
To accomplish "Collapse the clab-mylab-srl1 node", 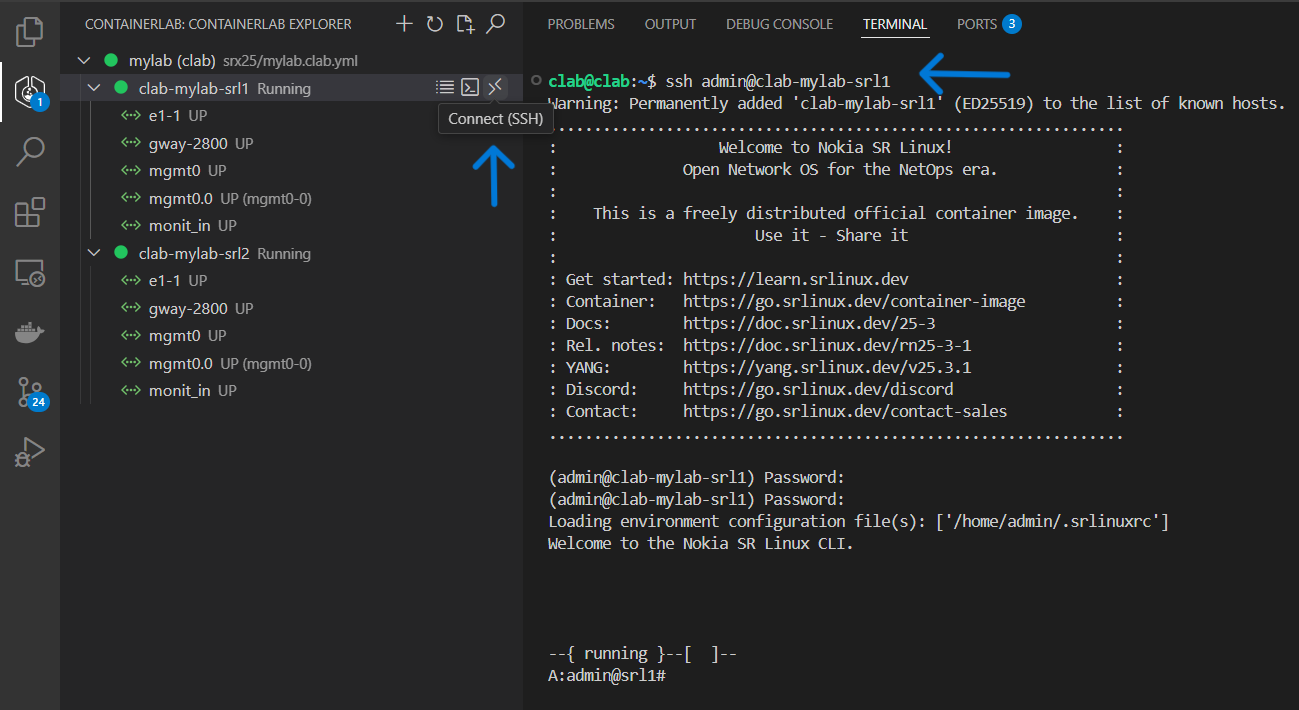I will click(95, 88).
